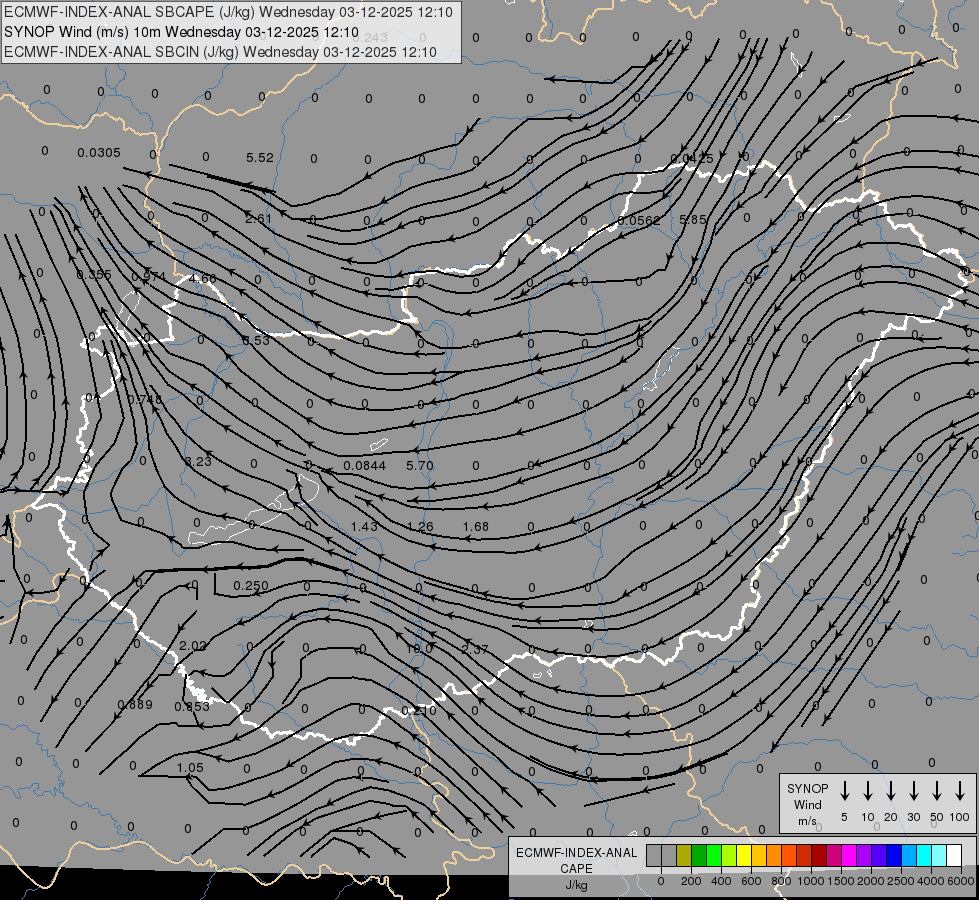Pick the bright magenta CAPE swatch
The width and height of the screenshot is (979, 900).
849,855
